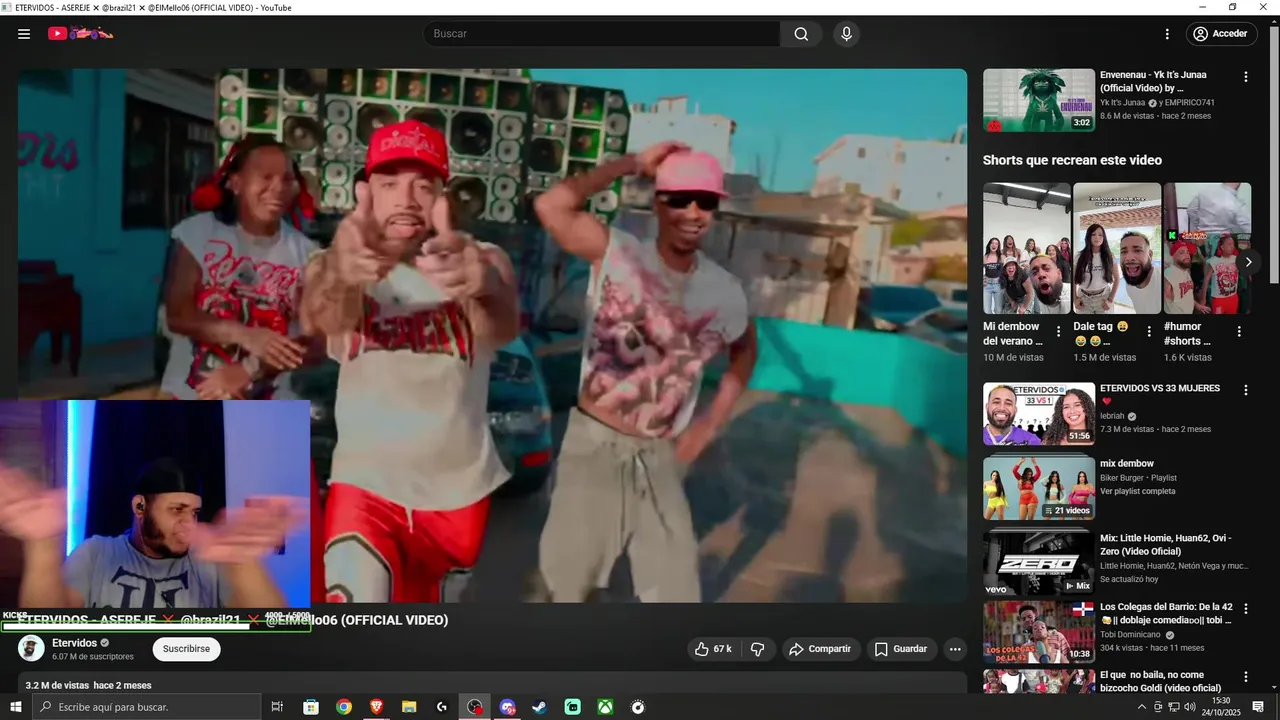Click Shorts que recrean este video heading
Image resolution: width=1280 pixels, height=720 pixels.
pyautogui.click(x=1072, y=160)
